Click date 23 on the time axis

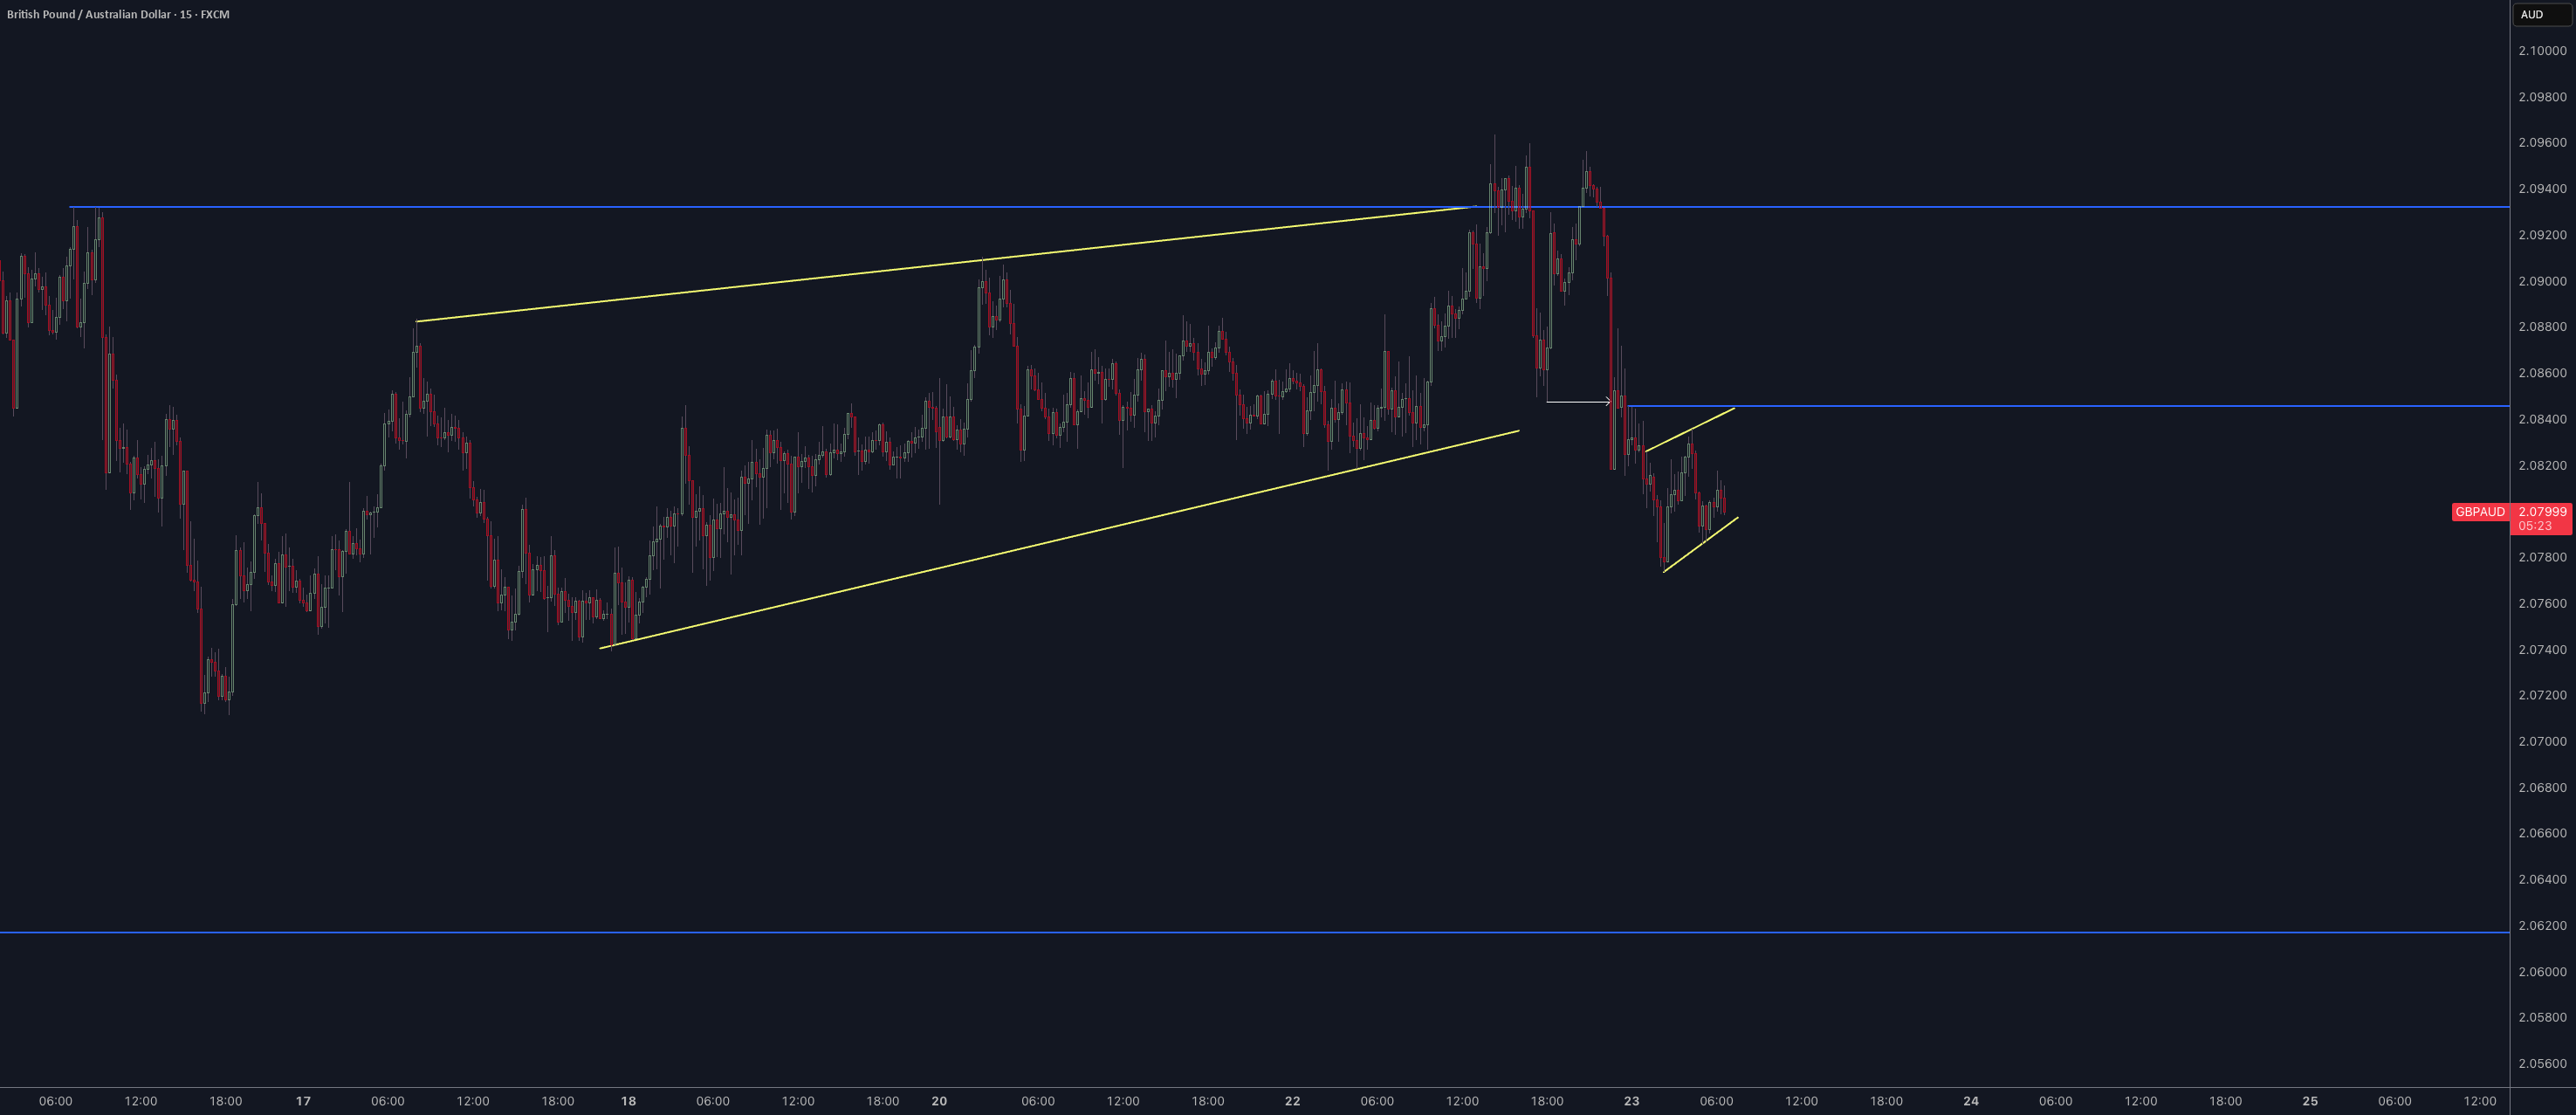(x=1631, y=1101)
